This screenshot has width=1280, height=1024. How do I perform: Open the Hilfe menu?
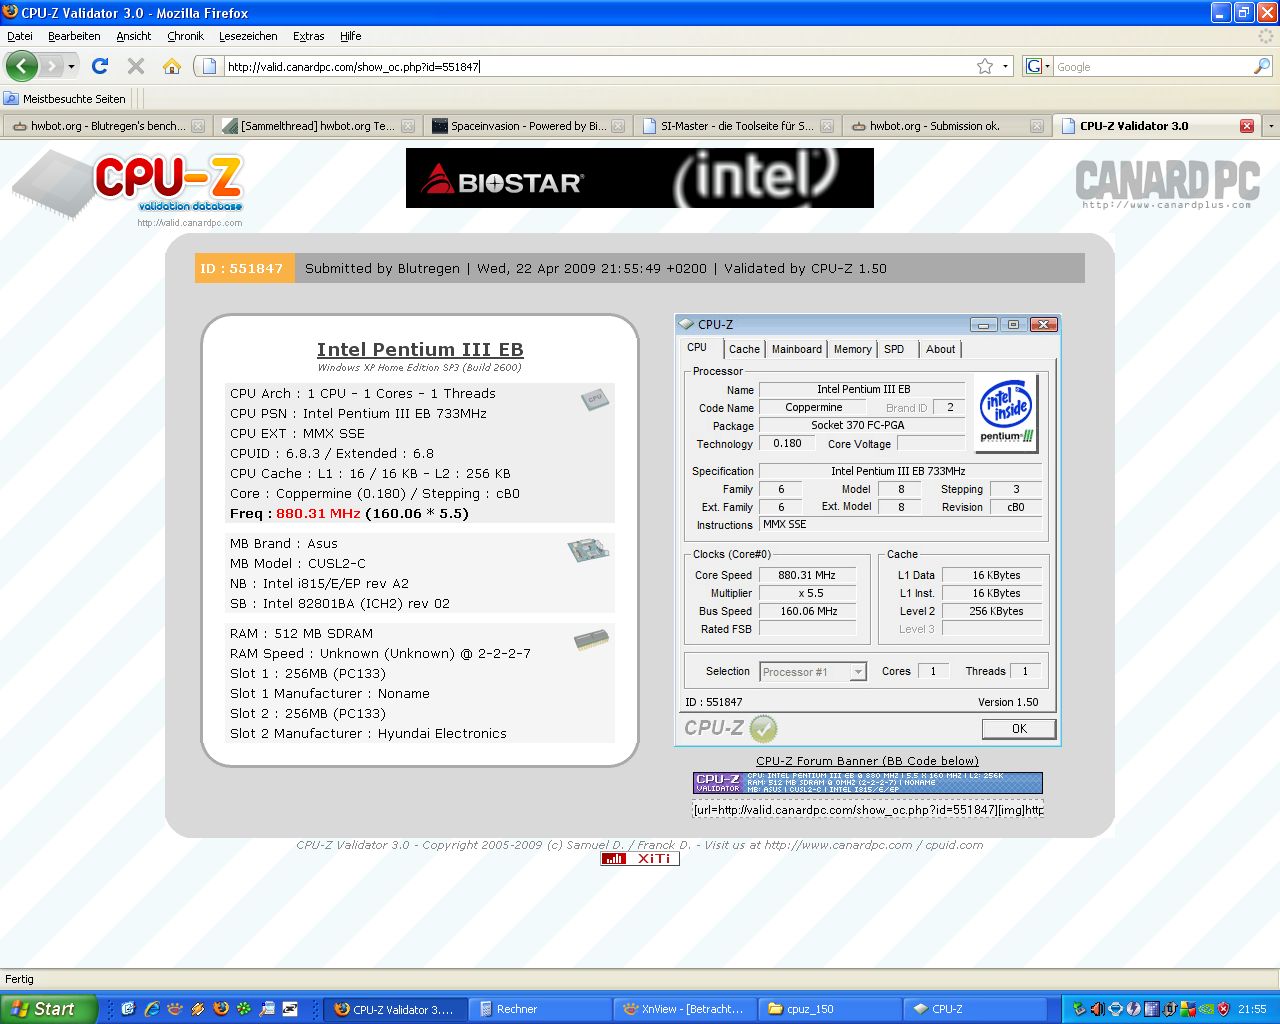coord(350,36)
